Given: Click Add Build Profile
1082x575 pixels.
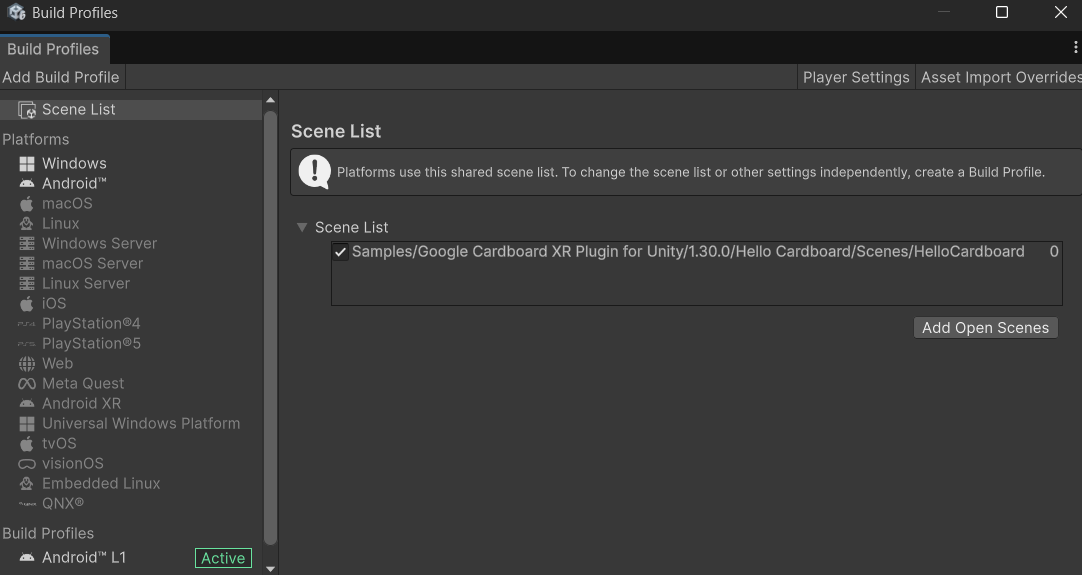Looking at the screenshot, I should click(x=61, y=77).
